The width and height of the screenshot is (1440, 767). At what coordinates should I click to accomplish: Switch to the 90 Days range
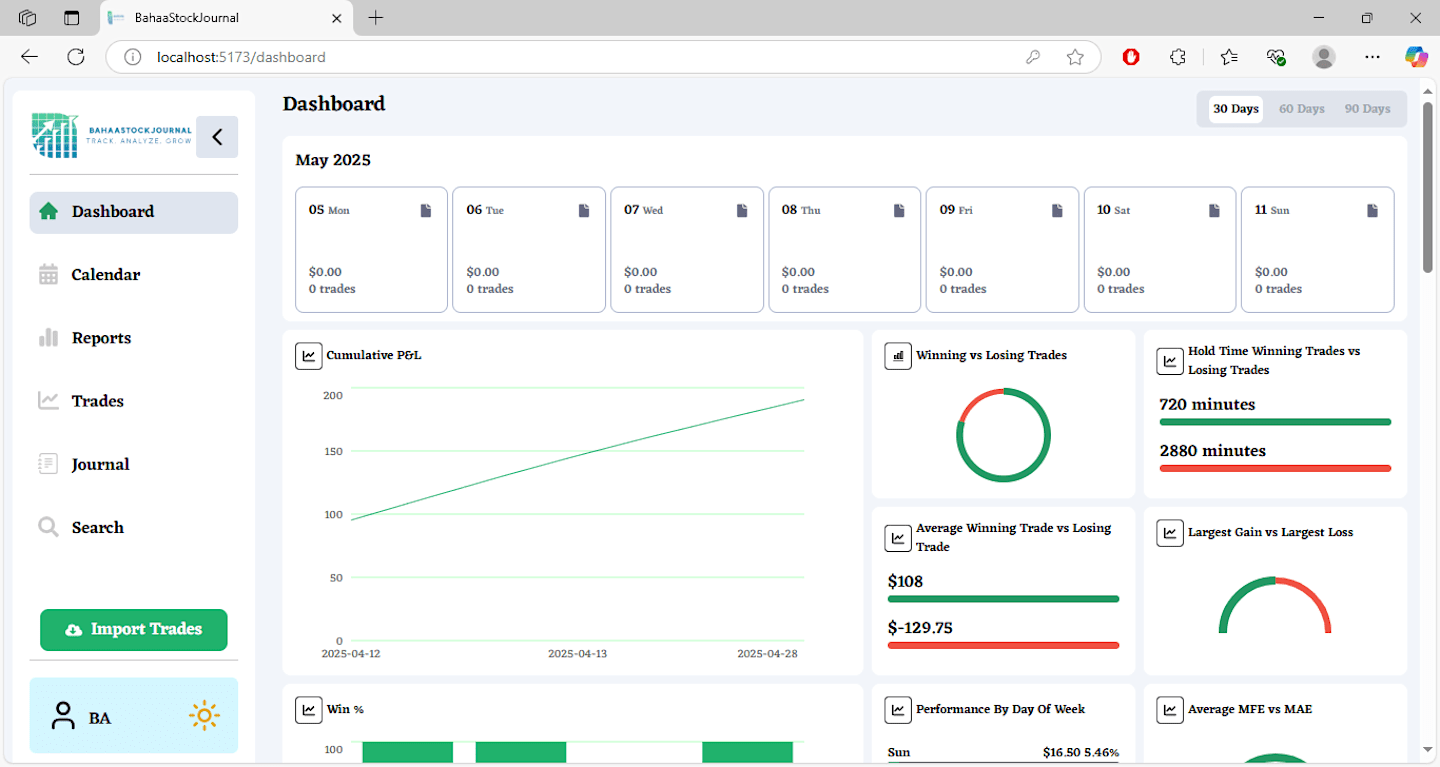coord(1367,109)
